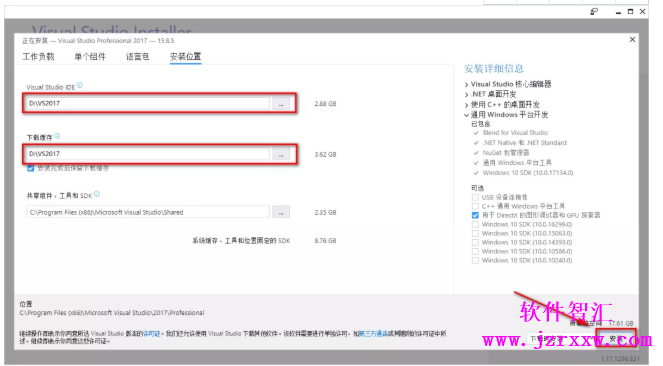Select .NET Native 和 .NET Standard item
663x366 pixels.
pyautogui.click(x=524, y=143)
